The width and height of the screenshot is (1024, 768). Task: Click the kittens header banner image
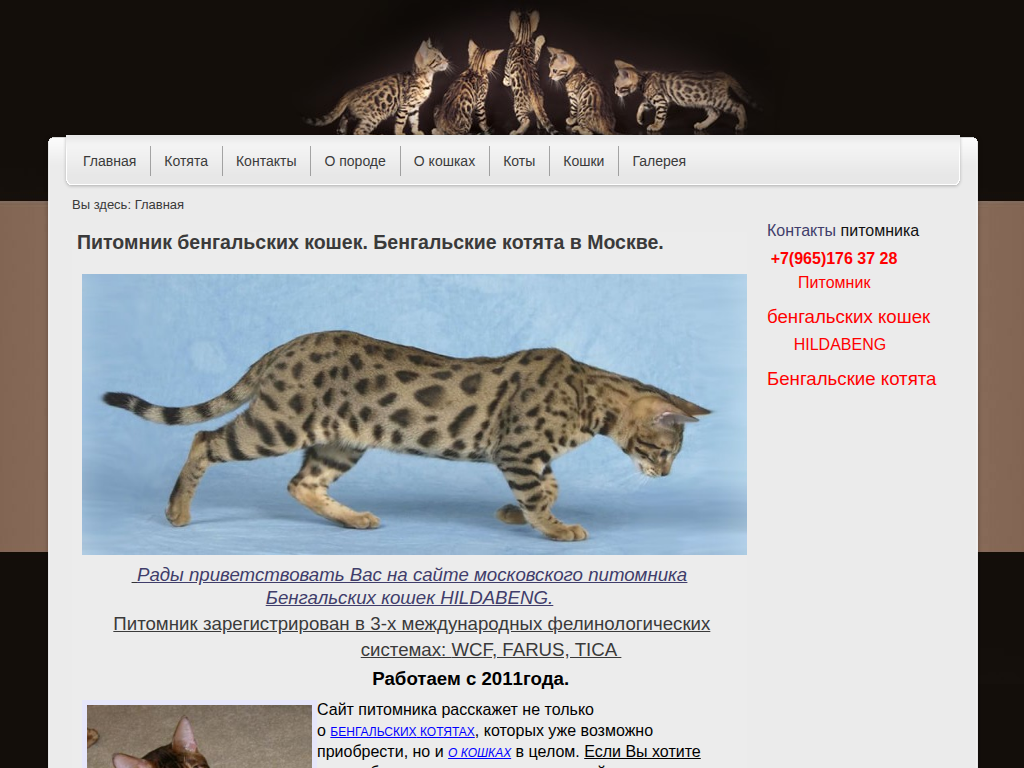pyautogui.click(x=530, y=72)
